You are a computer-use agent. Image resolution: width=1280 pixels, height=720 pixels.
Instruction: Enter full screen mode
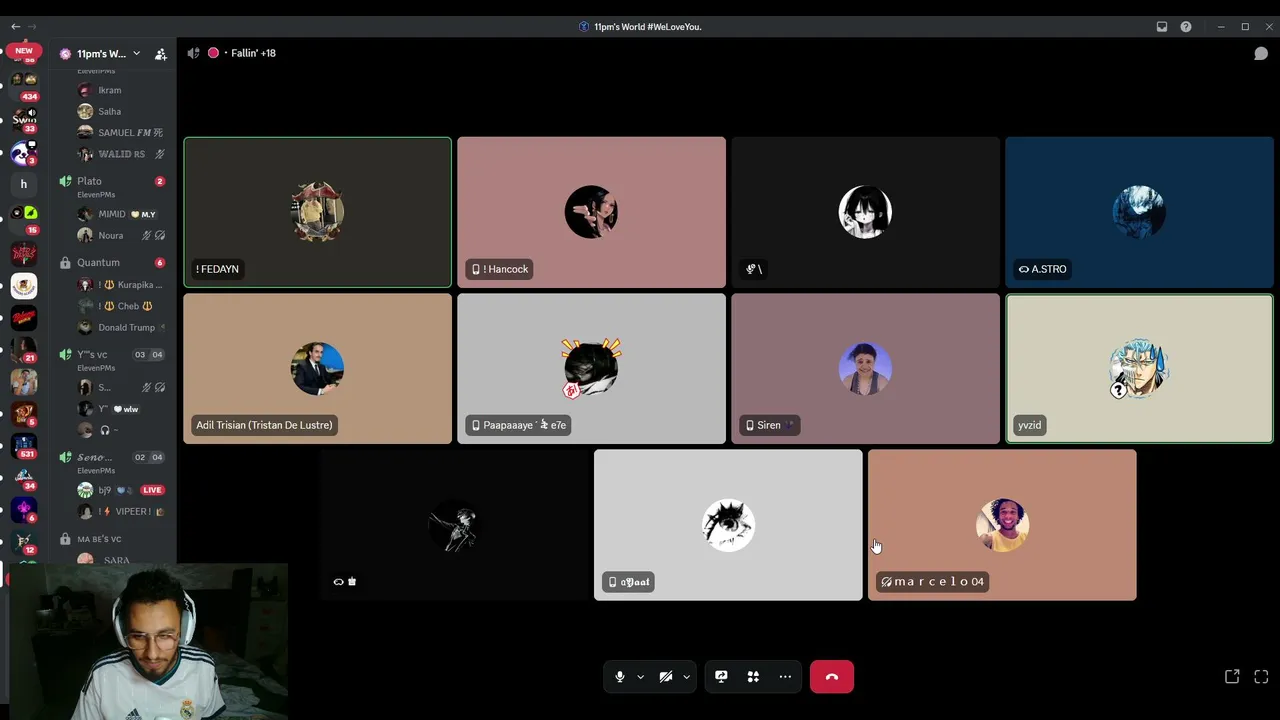click(1261, 677)
